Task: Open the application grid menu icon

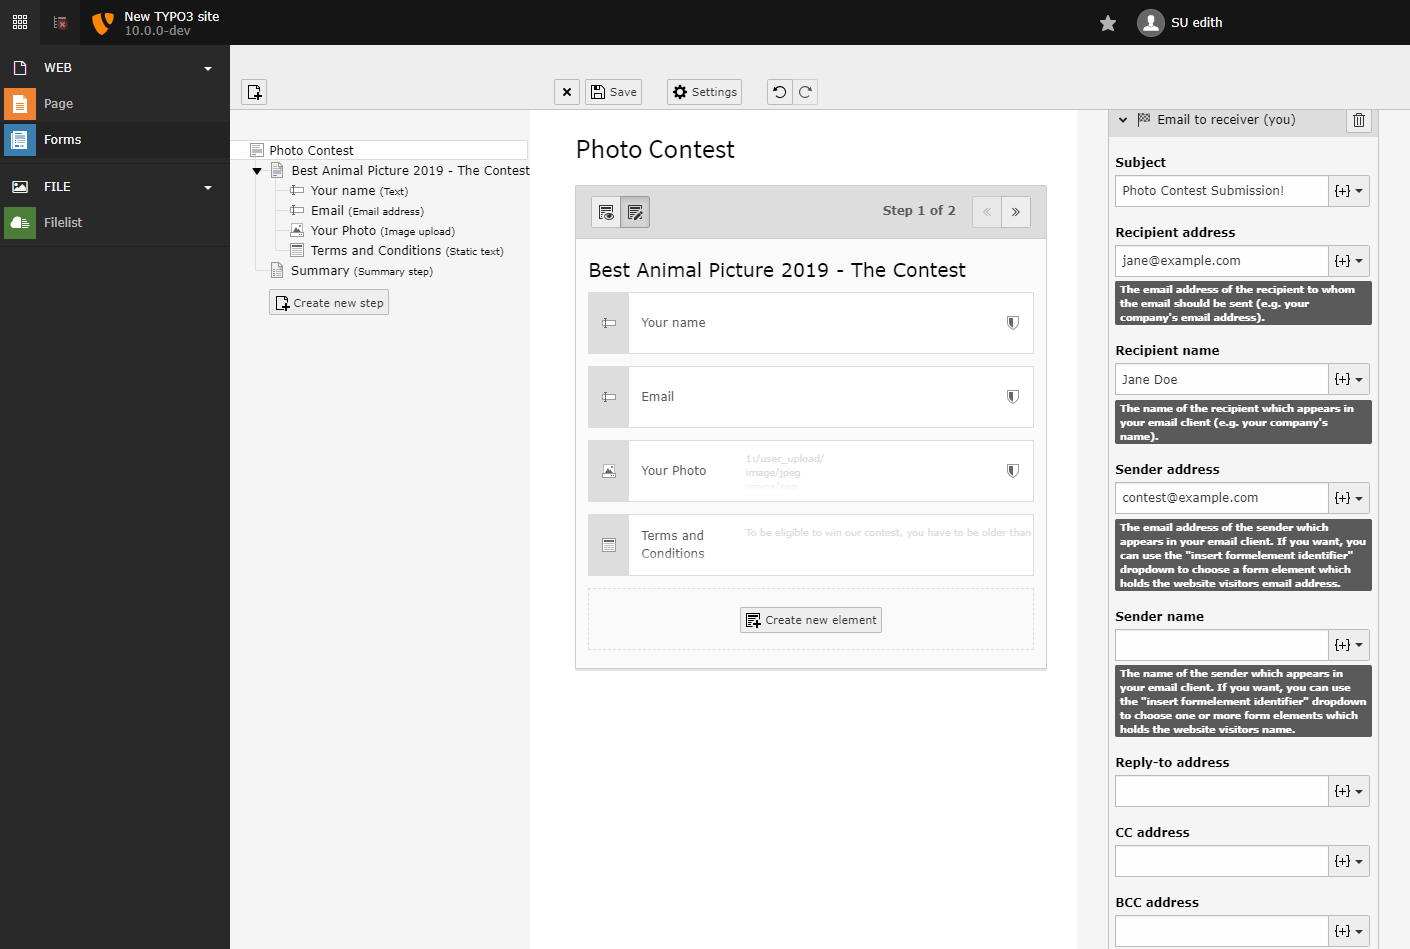Action: (20, 22)
